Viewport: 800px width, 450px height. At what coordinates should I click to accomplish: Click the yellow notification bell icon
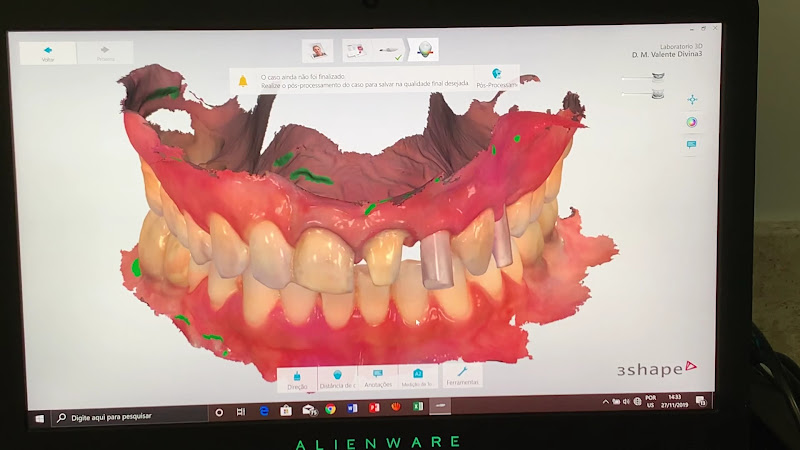tap(242, 80)
